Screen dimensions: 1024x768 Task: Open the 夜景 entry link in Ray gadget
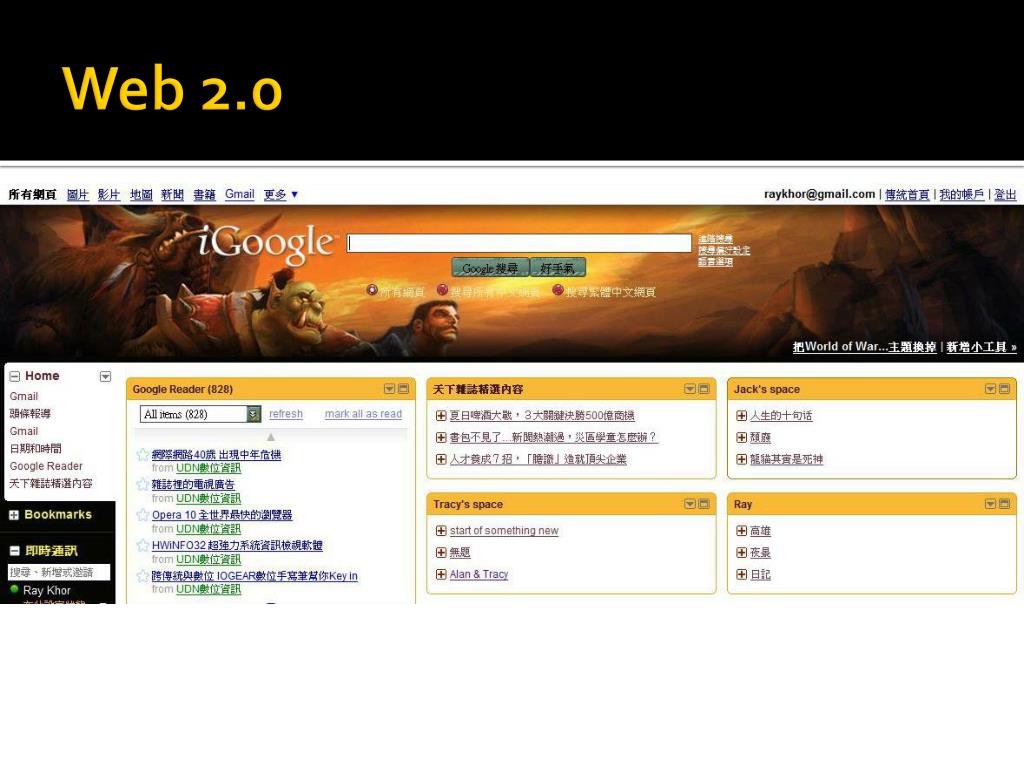[760, 552]
